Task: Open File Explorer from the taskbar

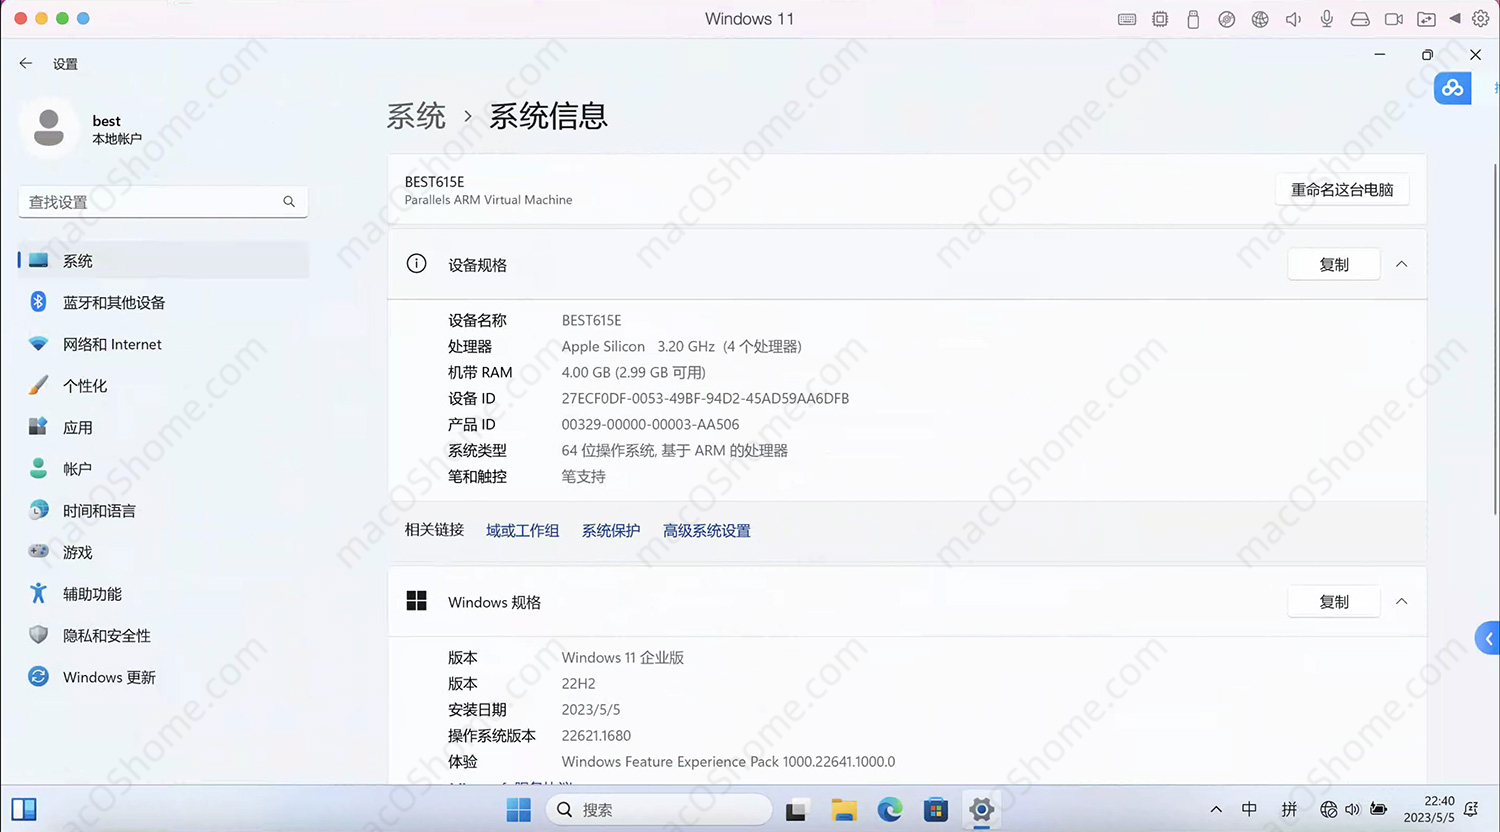Action: [x=844, y=810]
